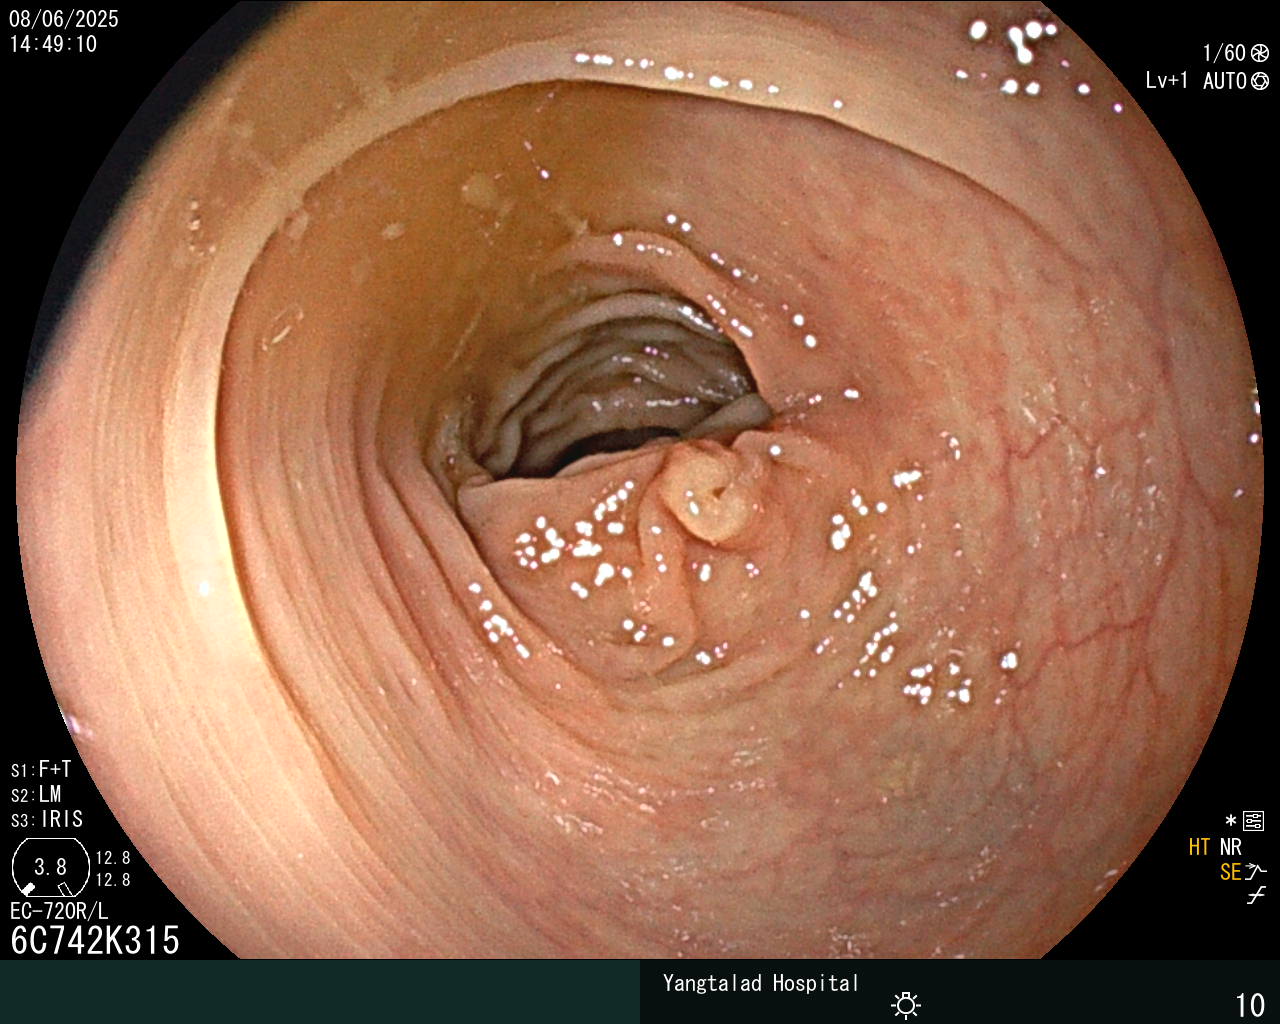
Task: Click the S1: F+T switch assignment
Action: pos(41,769)
